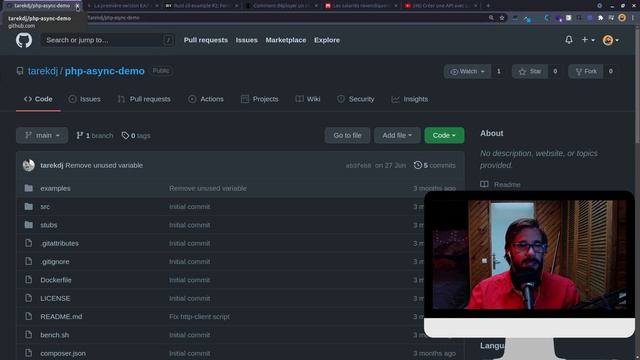Star the repository
The width and height of the screenshot is (640, 360).
click(529, 71)
